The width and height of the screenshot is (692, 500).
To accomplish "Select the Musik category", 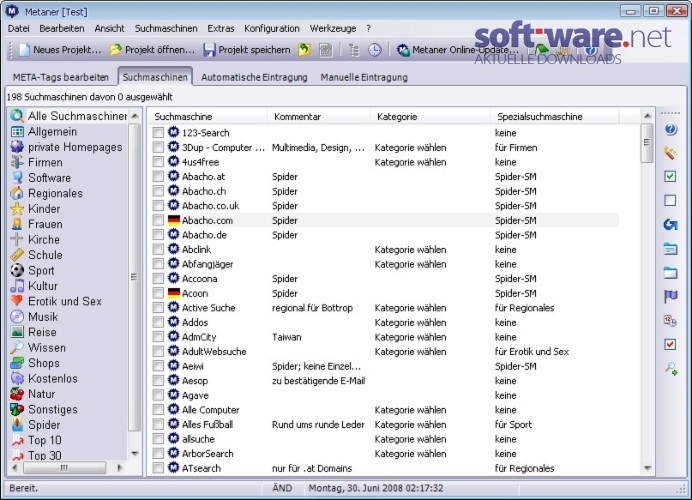I will (34, 317).
